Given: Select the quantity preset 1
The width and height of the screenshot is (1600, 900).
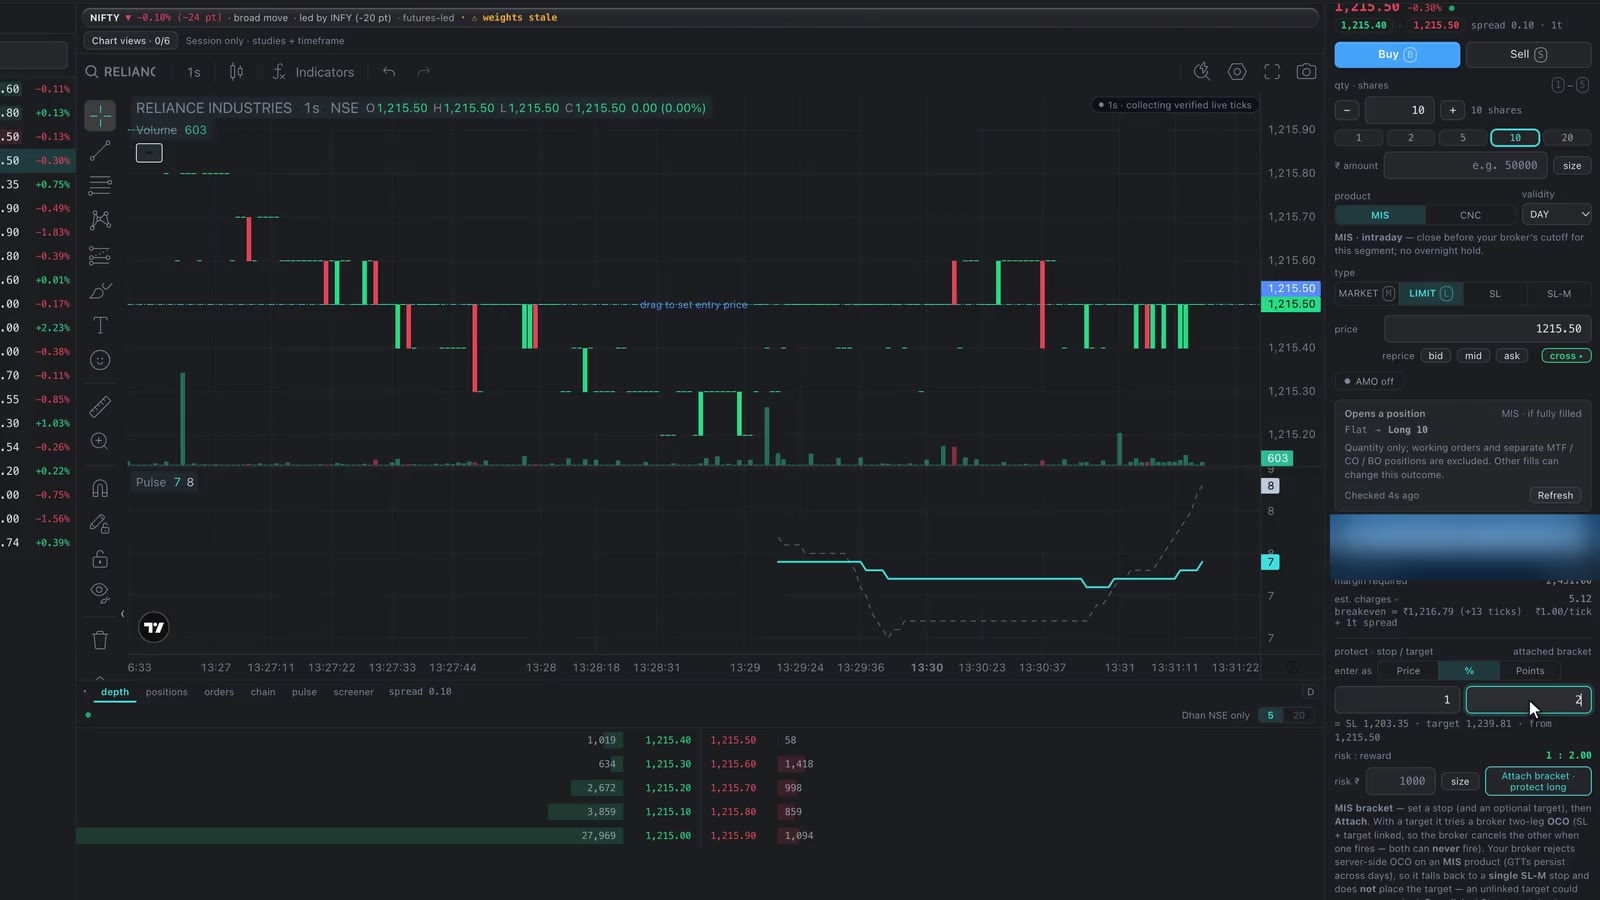Looking at the screenshot, I should click(1358, 138).
